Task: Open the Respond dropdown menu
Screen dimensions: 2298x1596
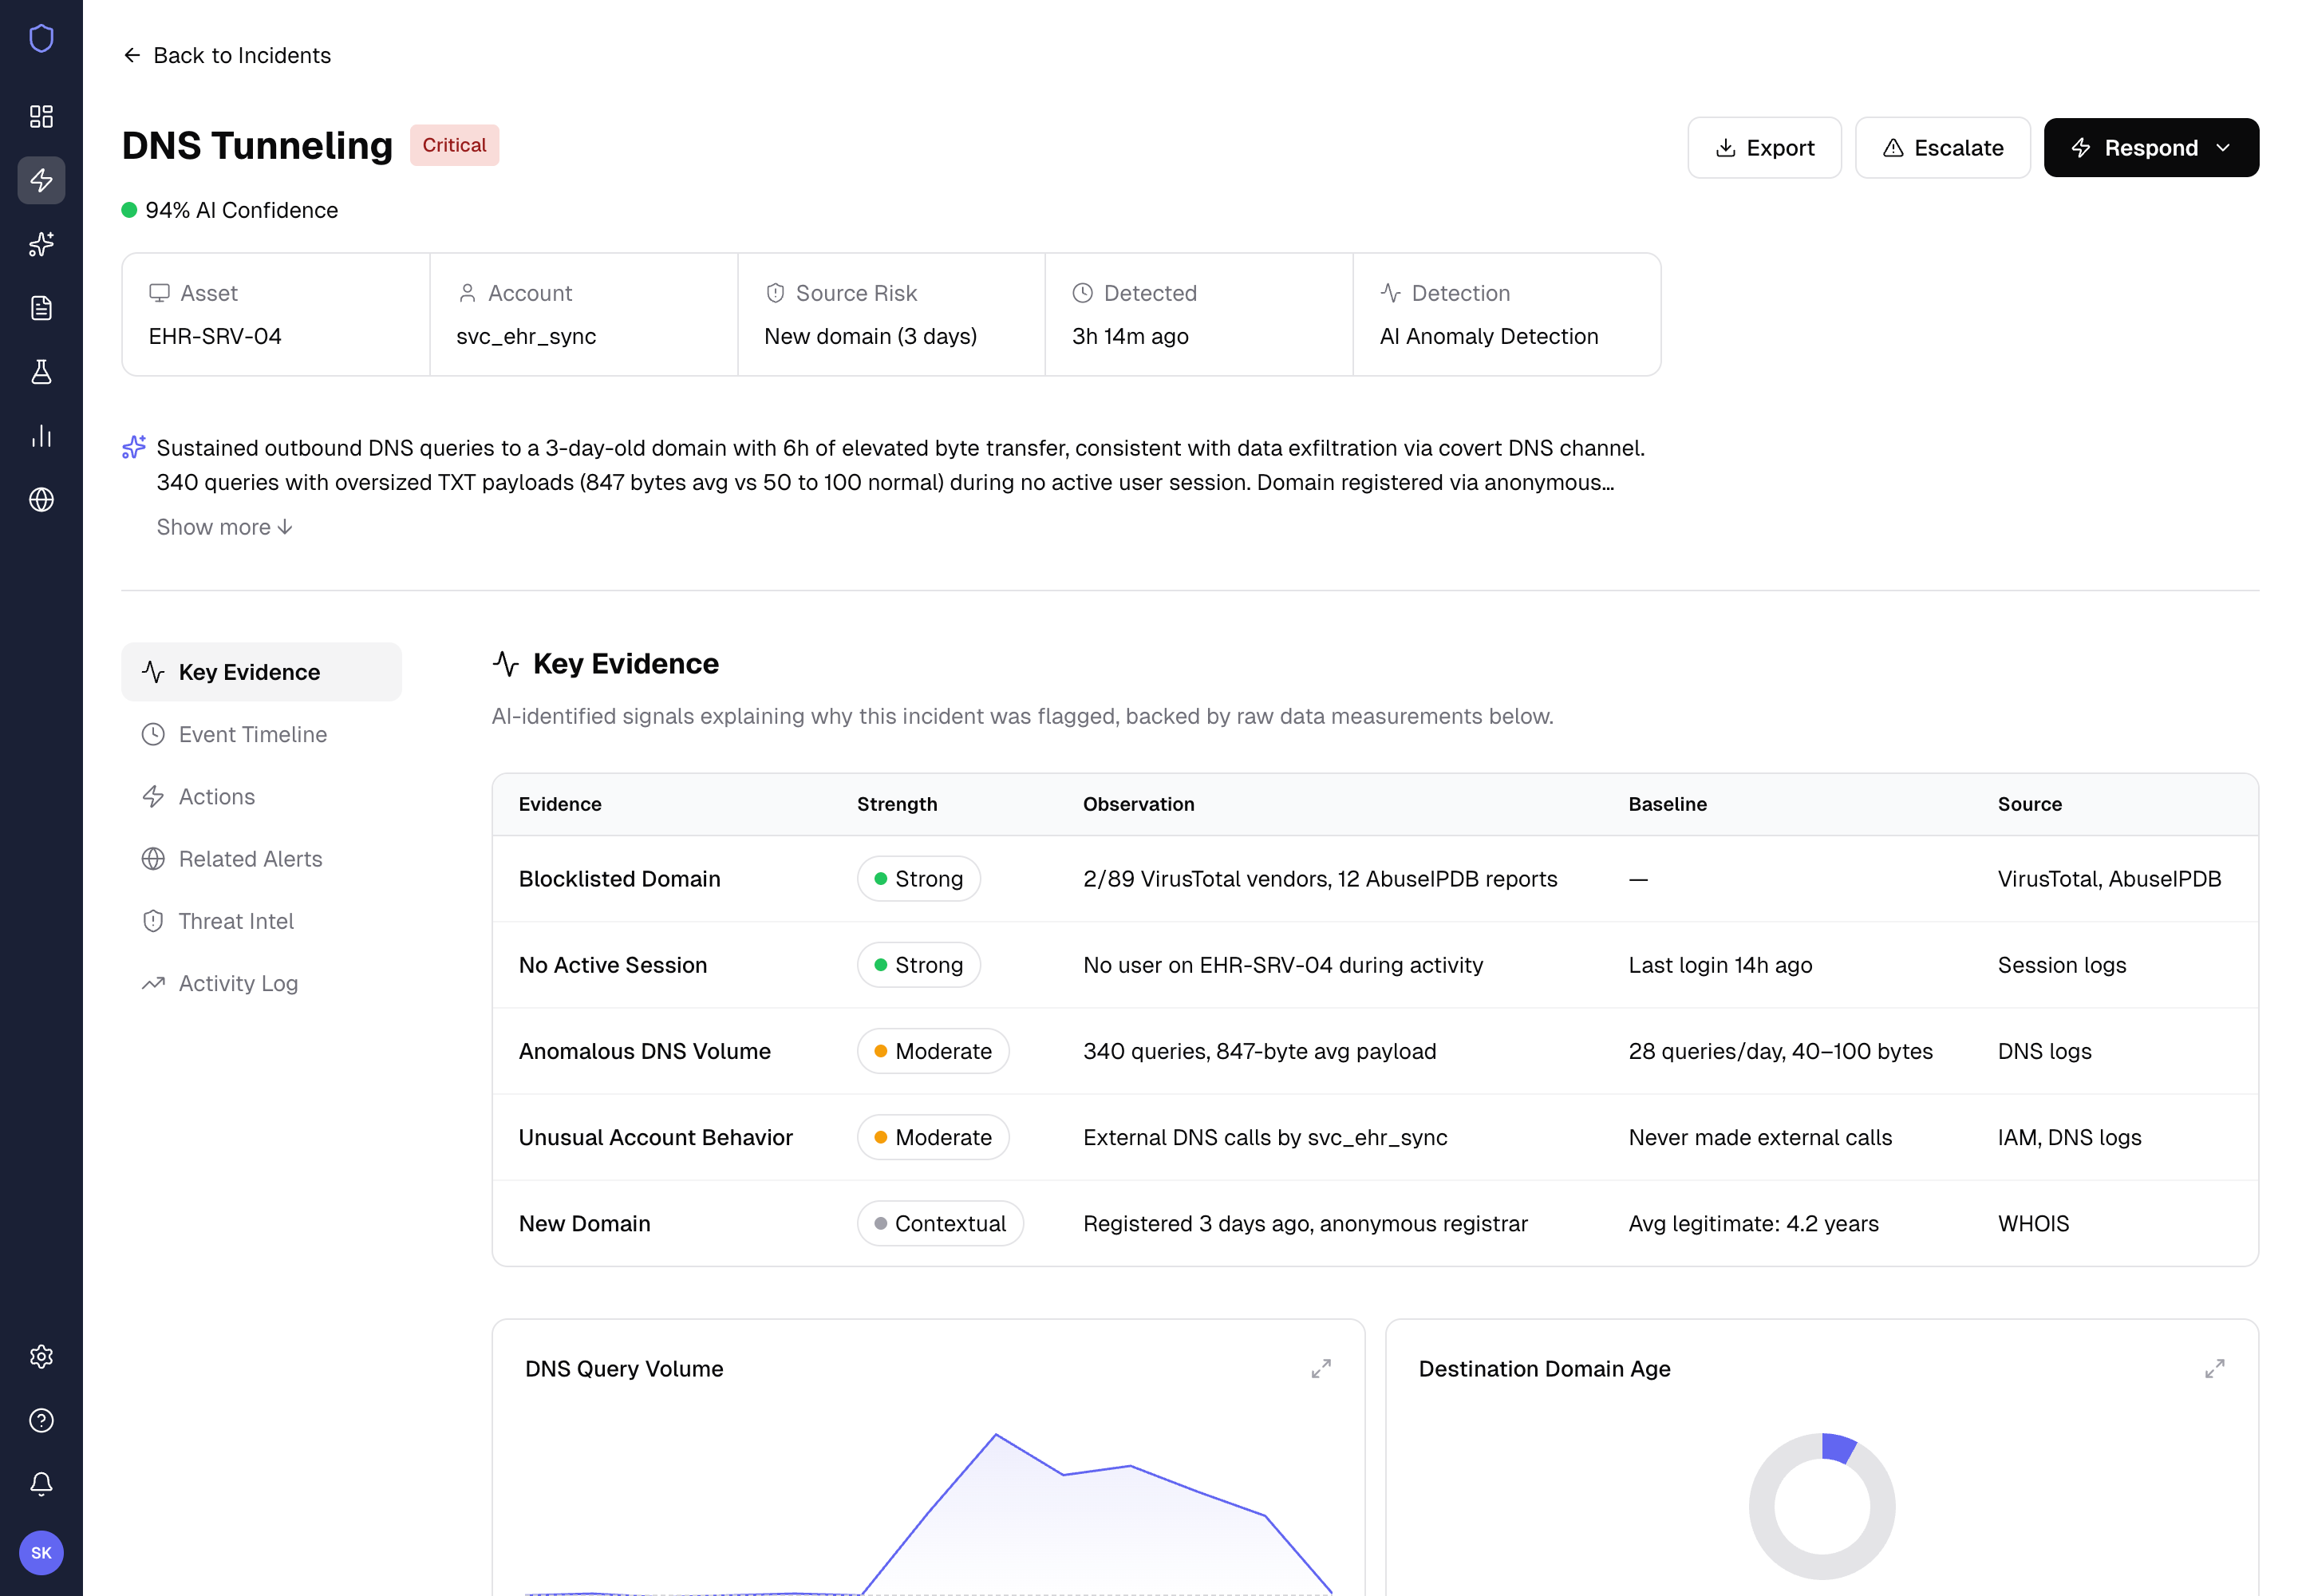Action: (x=2151, y=148)
